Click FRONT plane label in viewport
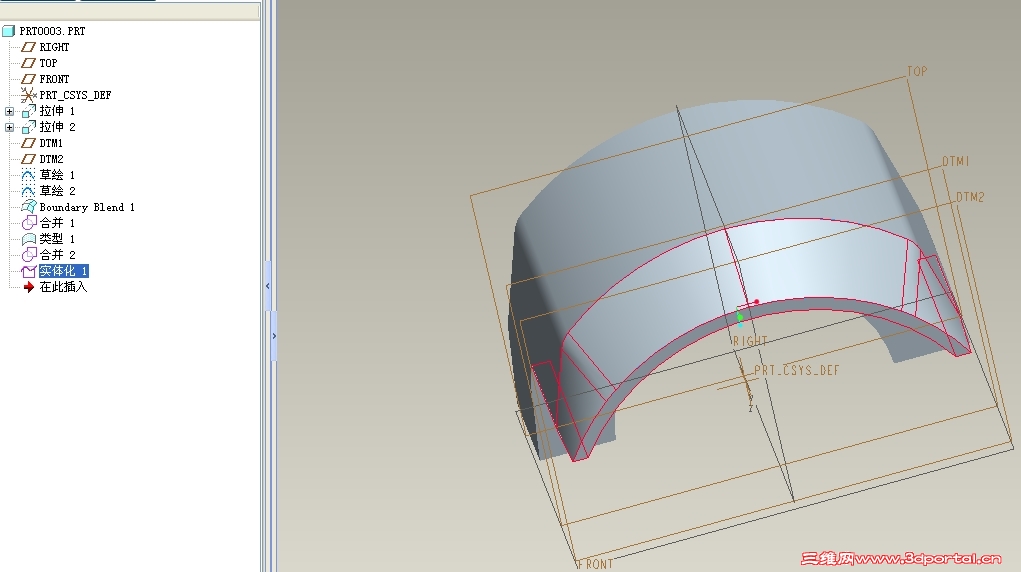Image resolution: width=1021 pixels, height=572 pixels. [595, 564]
